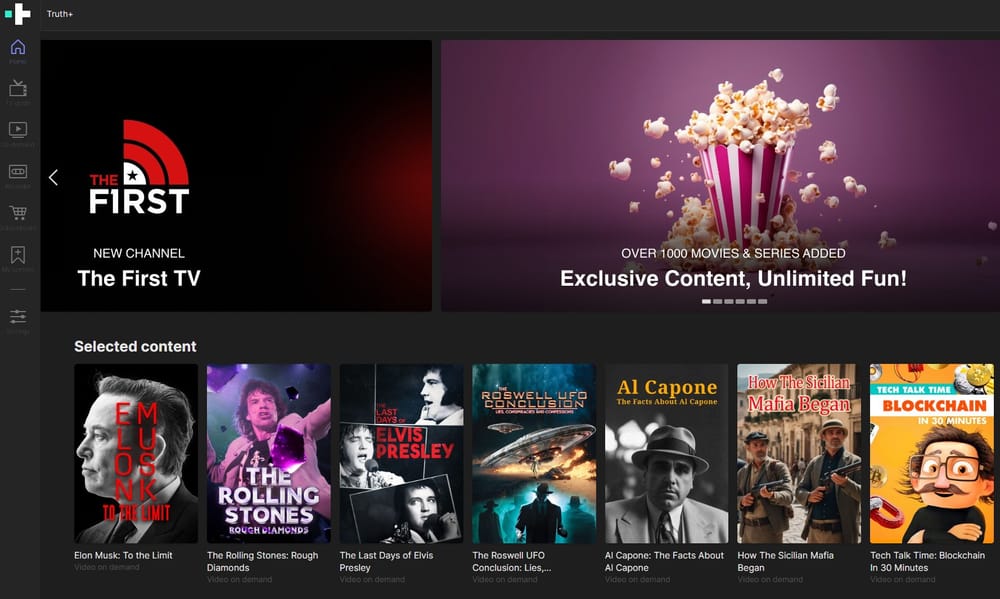Select the highlighted first carousel indicator dot

[x=707, y=302]
